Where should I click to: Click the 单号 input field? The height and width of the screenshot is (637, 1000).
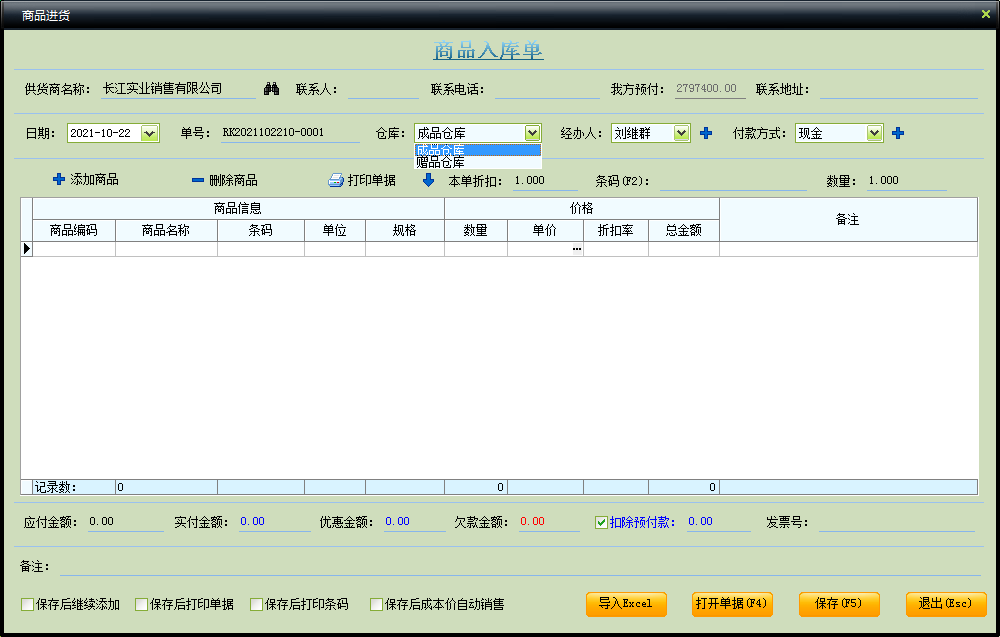(290, 133)
